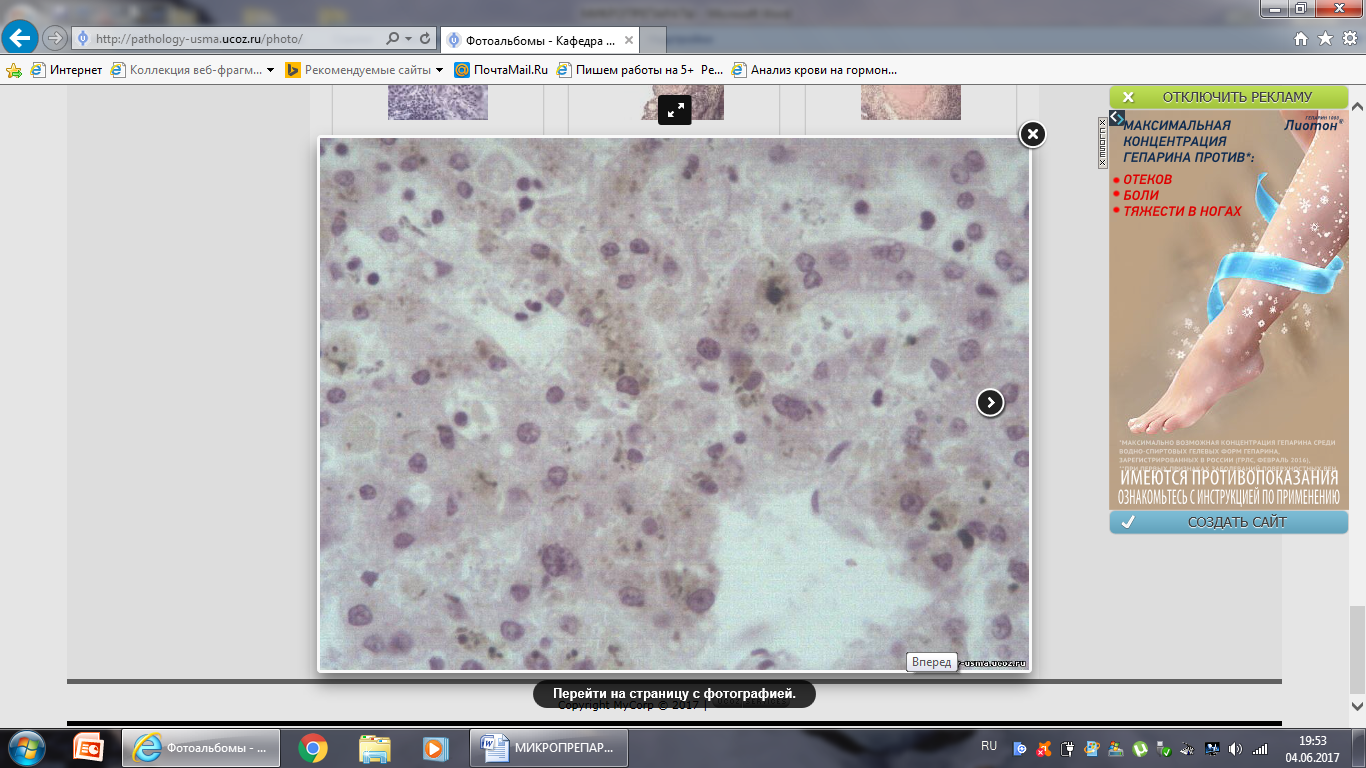Click the right pinkish thumbnail behind lightbox

click(911, 102)
